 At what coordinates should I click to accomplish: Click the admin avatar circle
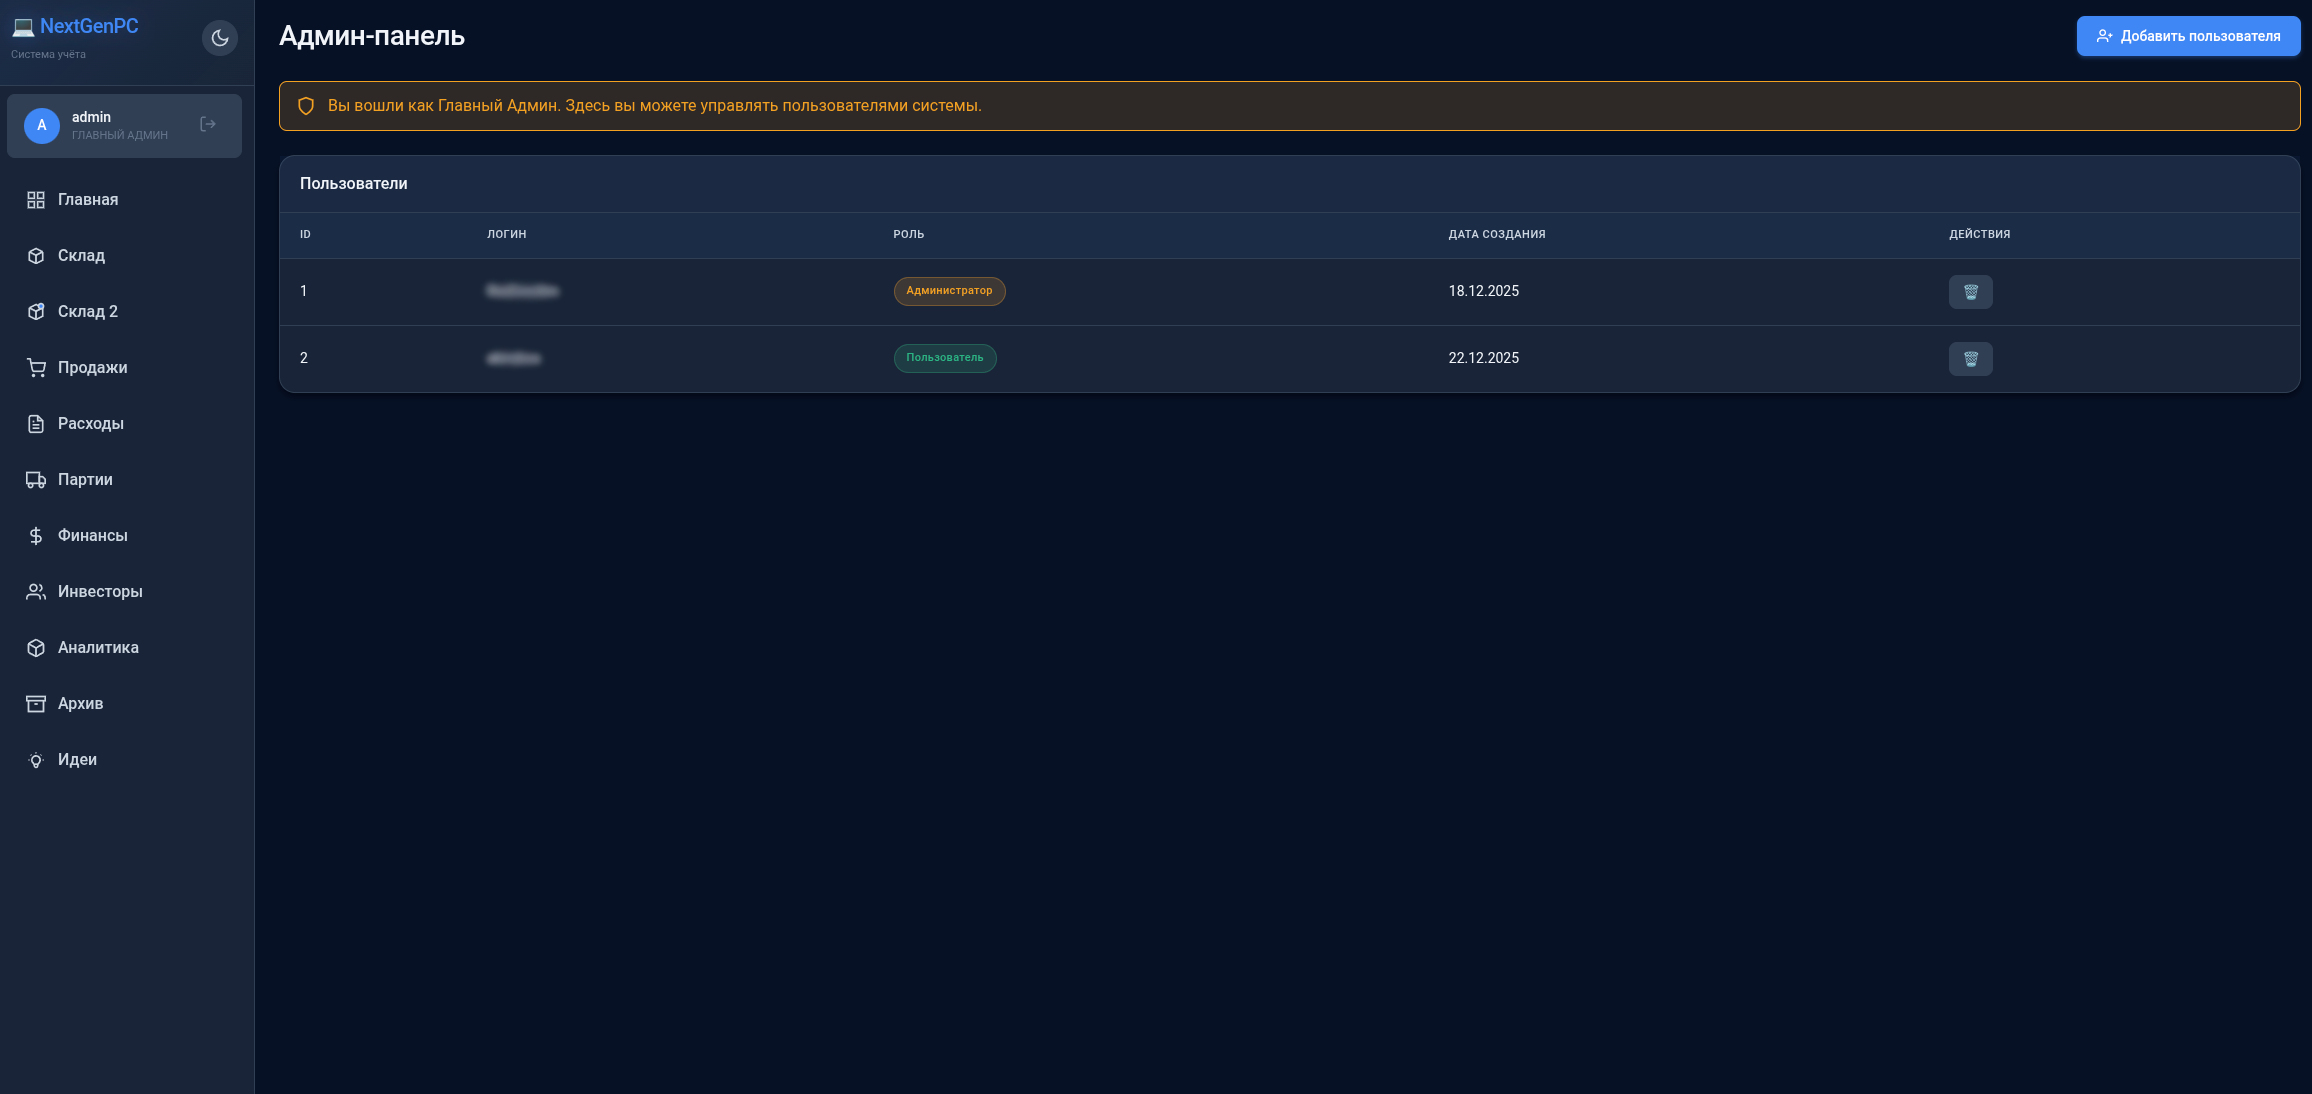tap(42, 125)
